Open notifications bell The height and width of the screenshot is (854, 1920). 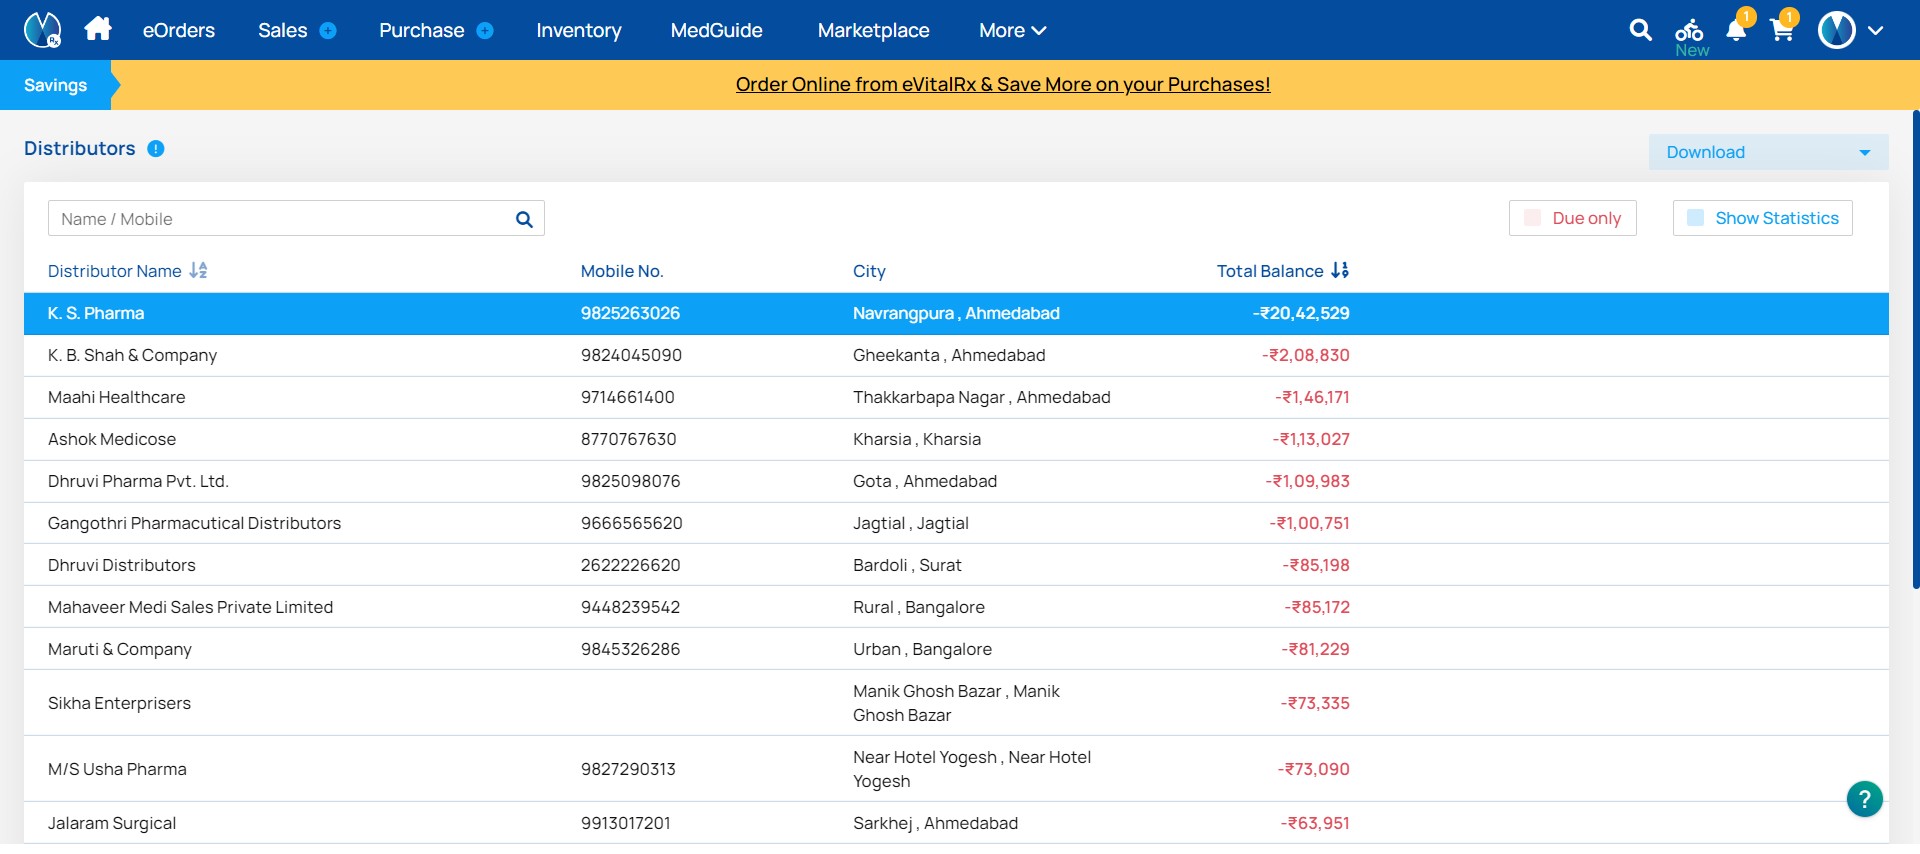[x=1736, y=30]
